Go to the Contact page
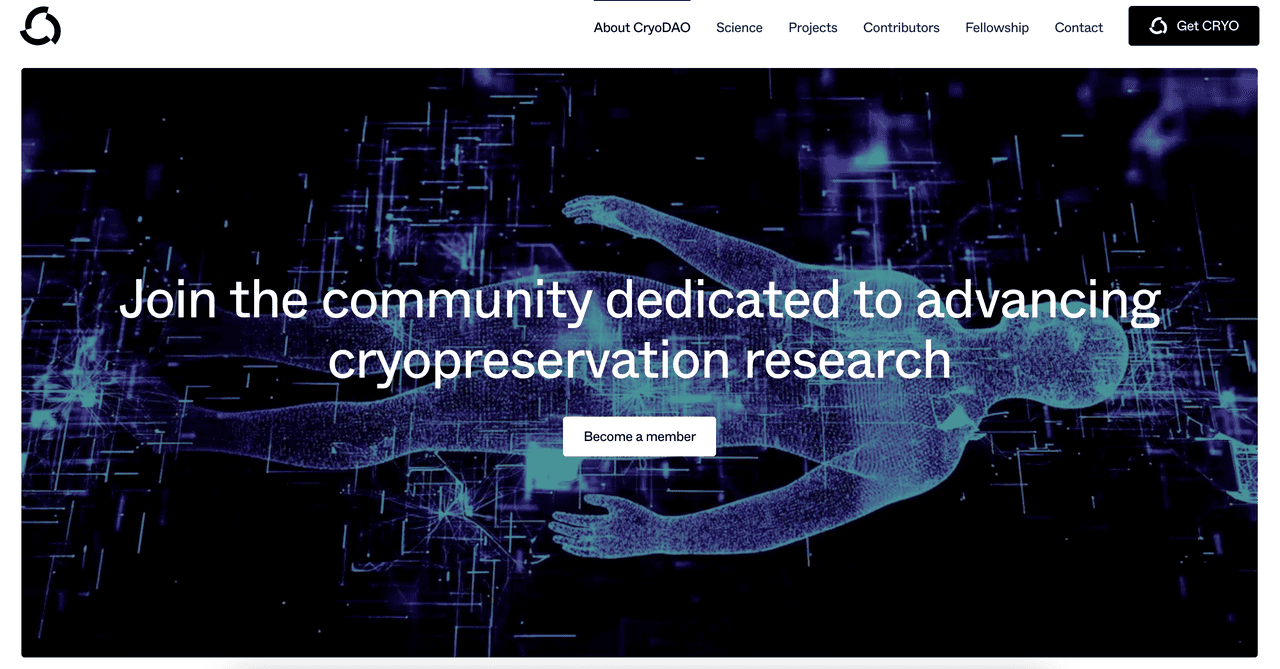This screenshot has height=669, width=1280. 1078,27
